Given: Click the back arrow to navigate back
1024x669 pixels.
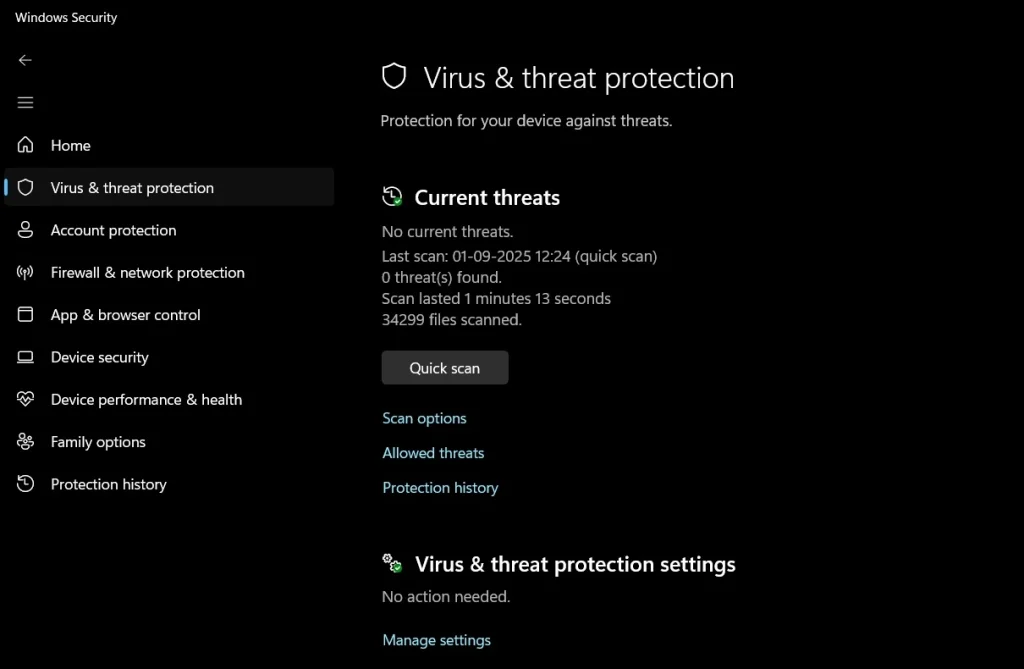Looking at the screenshot, I should pyautogui.click(x=24, y=60).
